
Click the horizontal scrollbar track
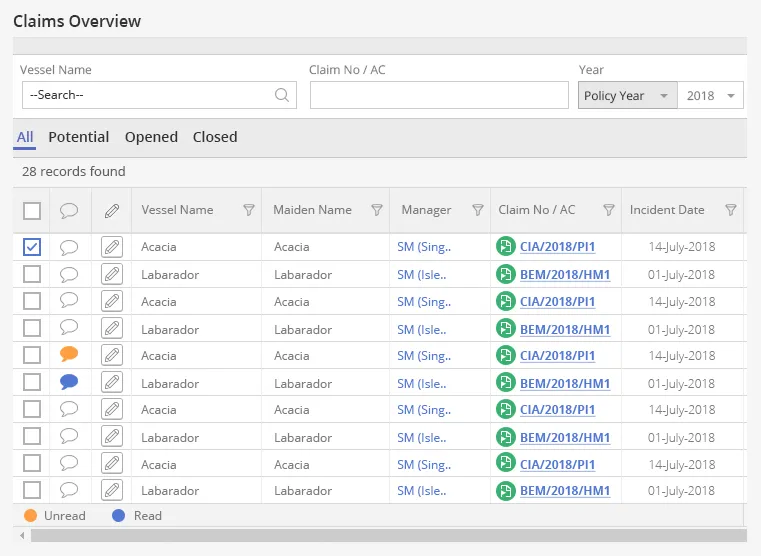[388, 536]
